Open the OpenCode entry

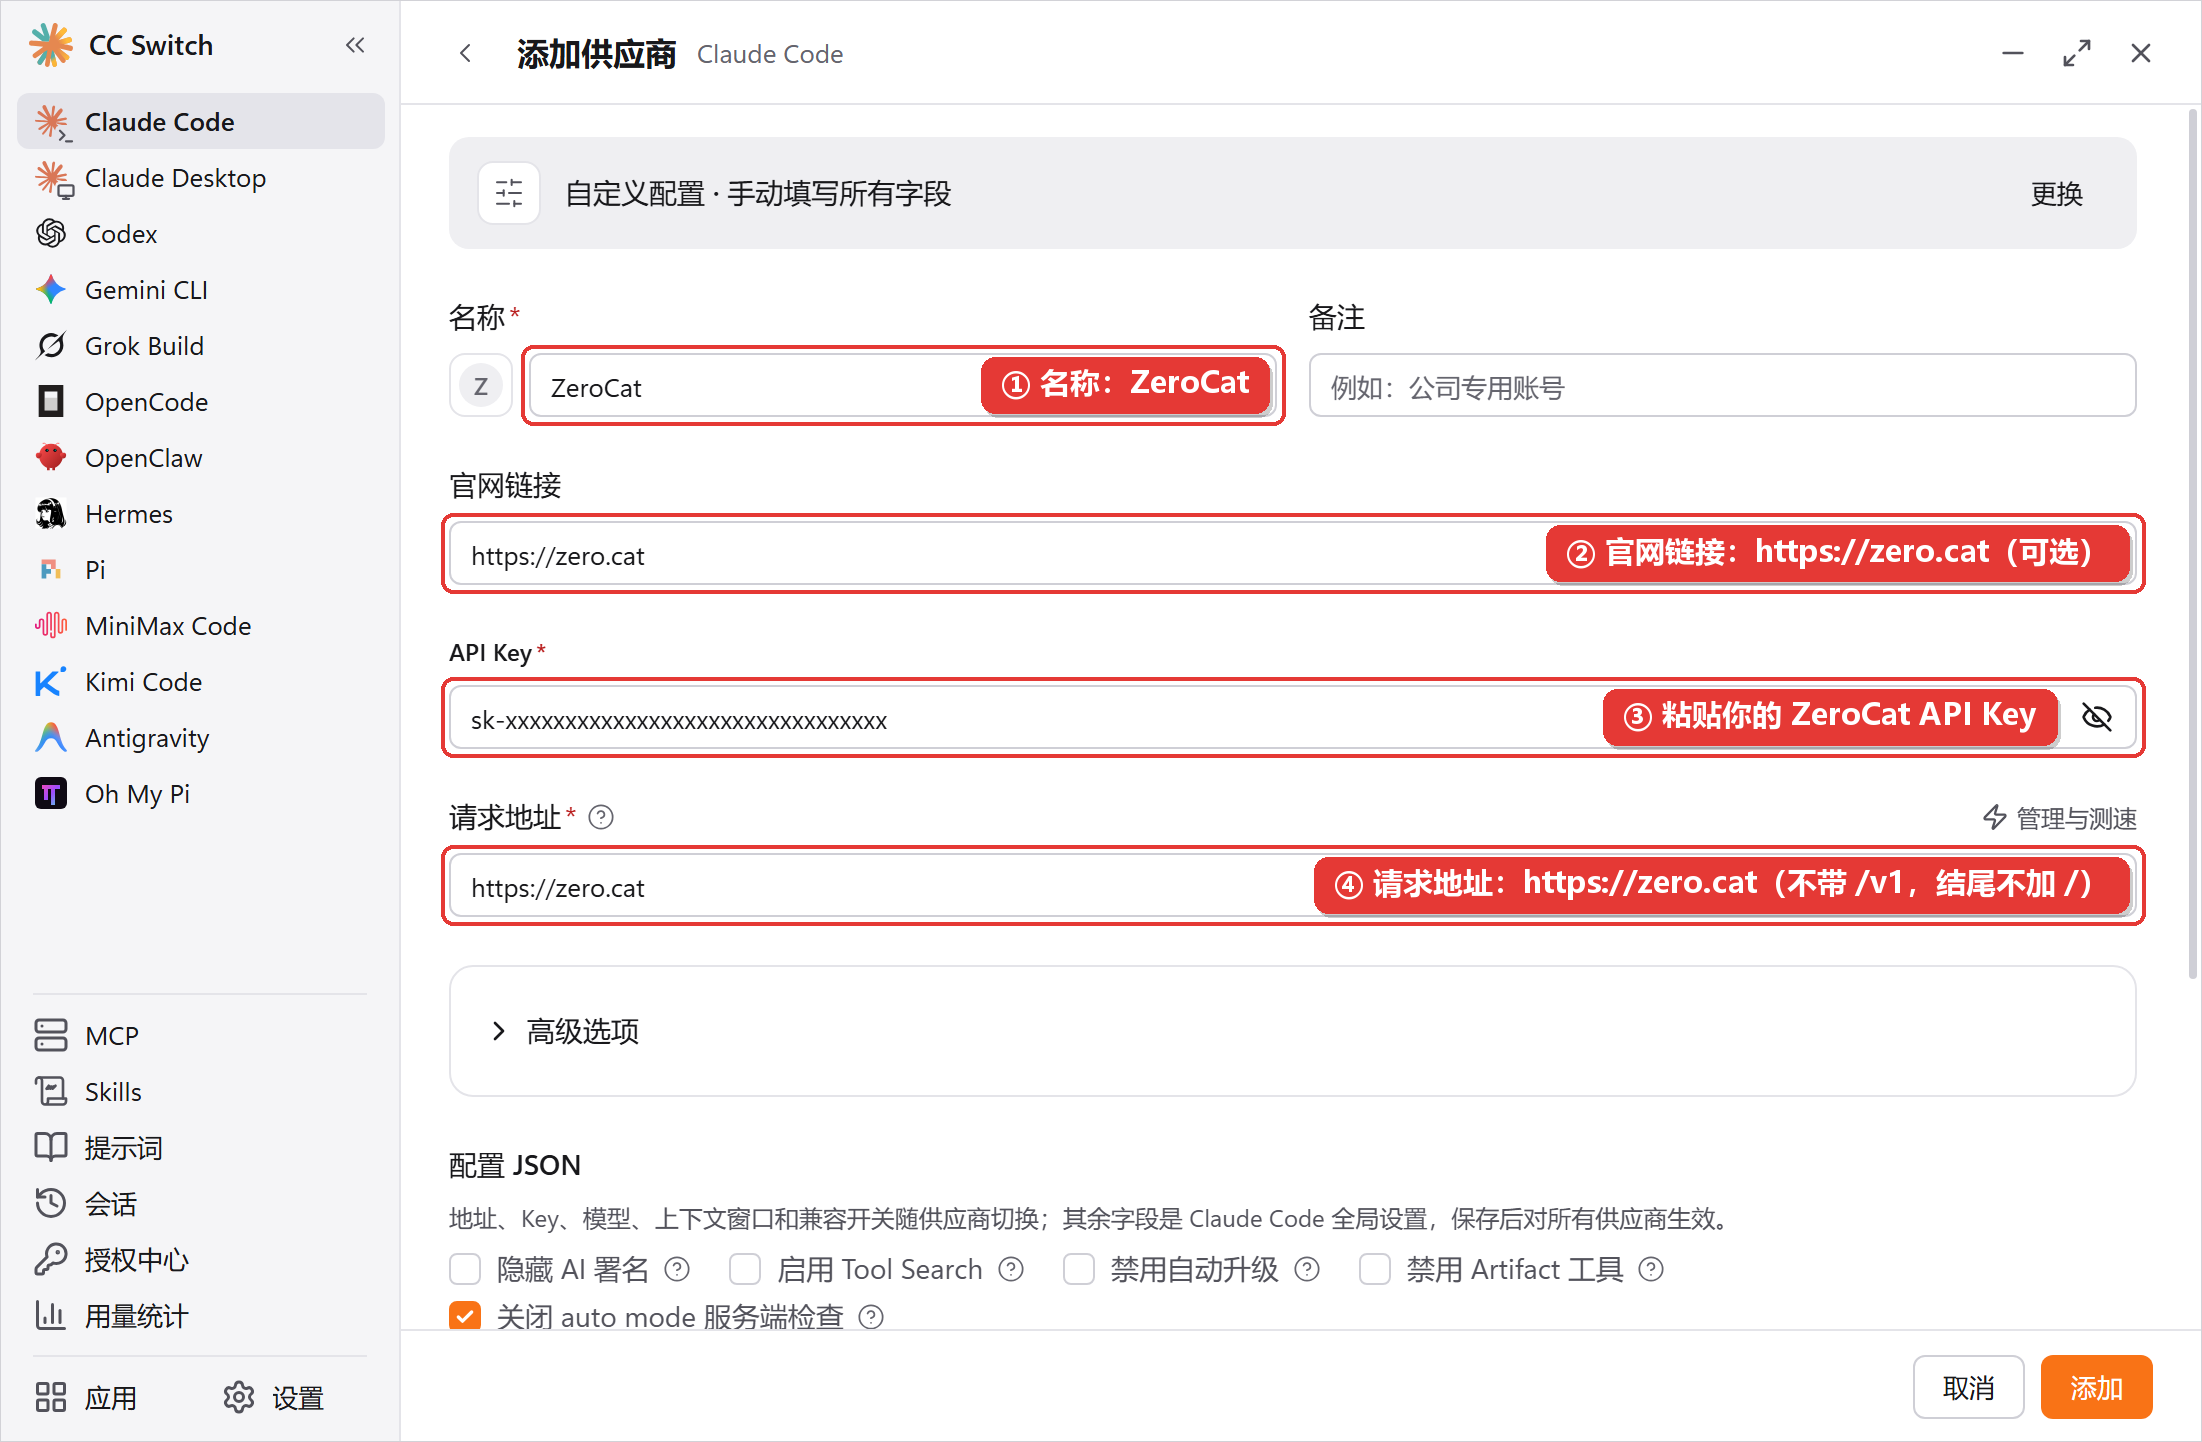pyautogui.click(x=201, y=402)
